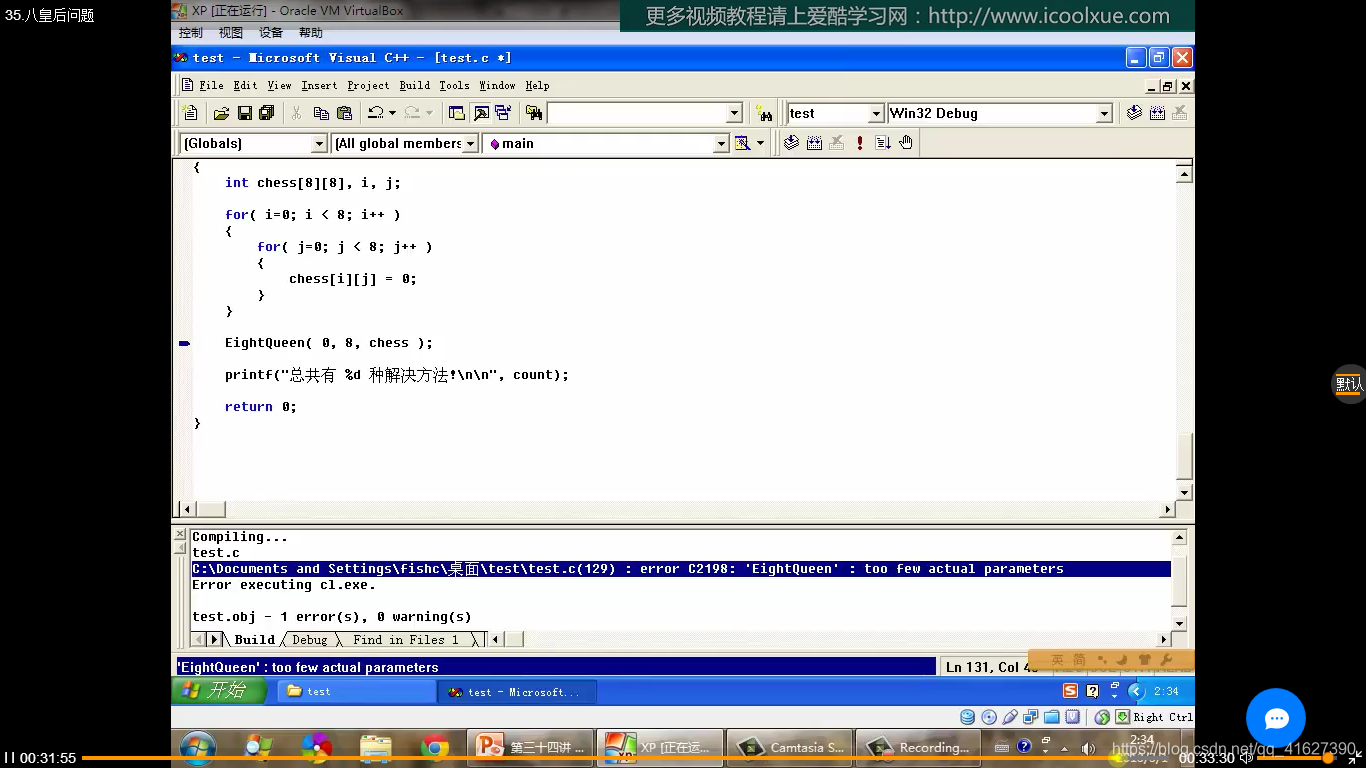Click the hand Insert Breakpoint icon
The image size is (1366, 768).
coord(906,143)
